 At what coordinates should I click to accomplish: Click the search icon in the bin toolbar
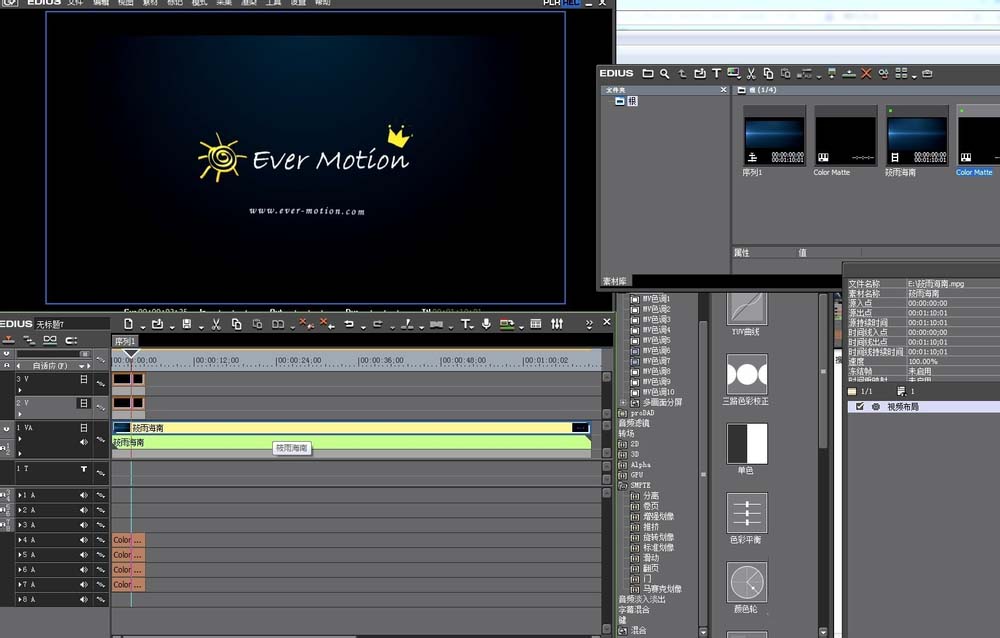coord(664,73)
